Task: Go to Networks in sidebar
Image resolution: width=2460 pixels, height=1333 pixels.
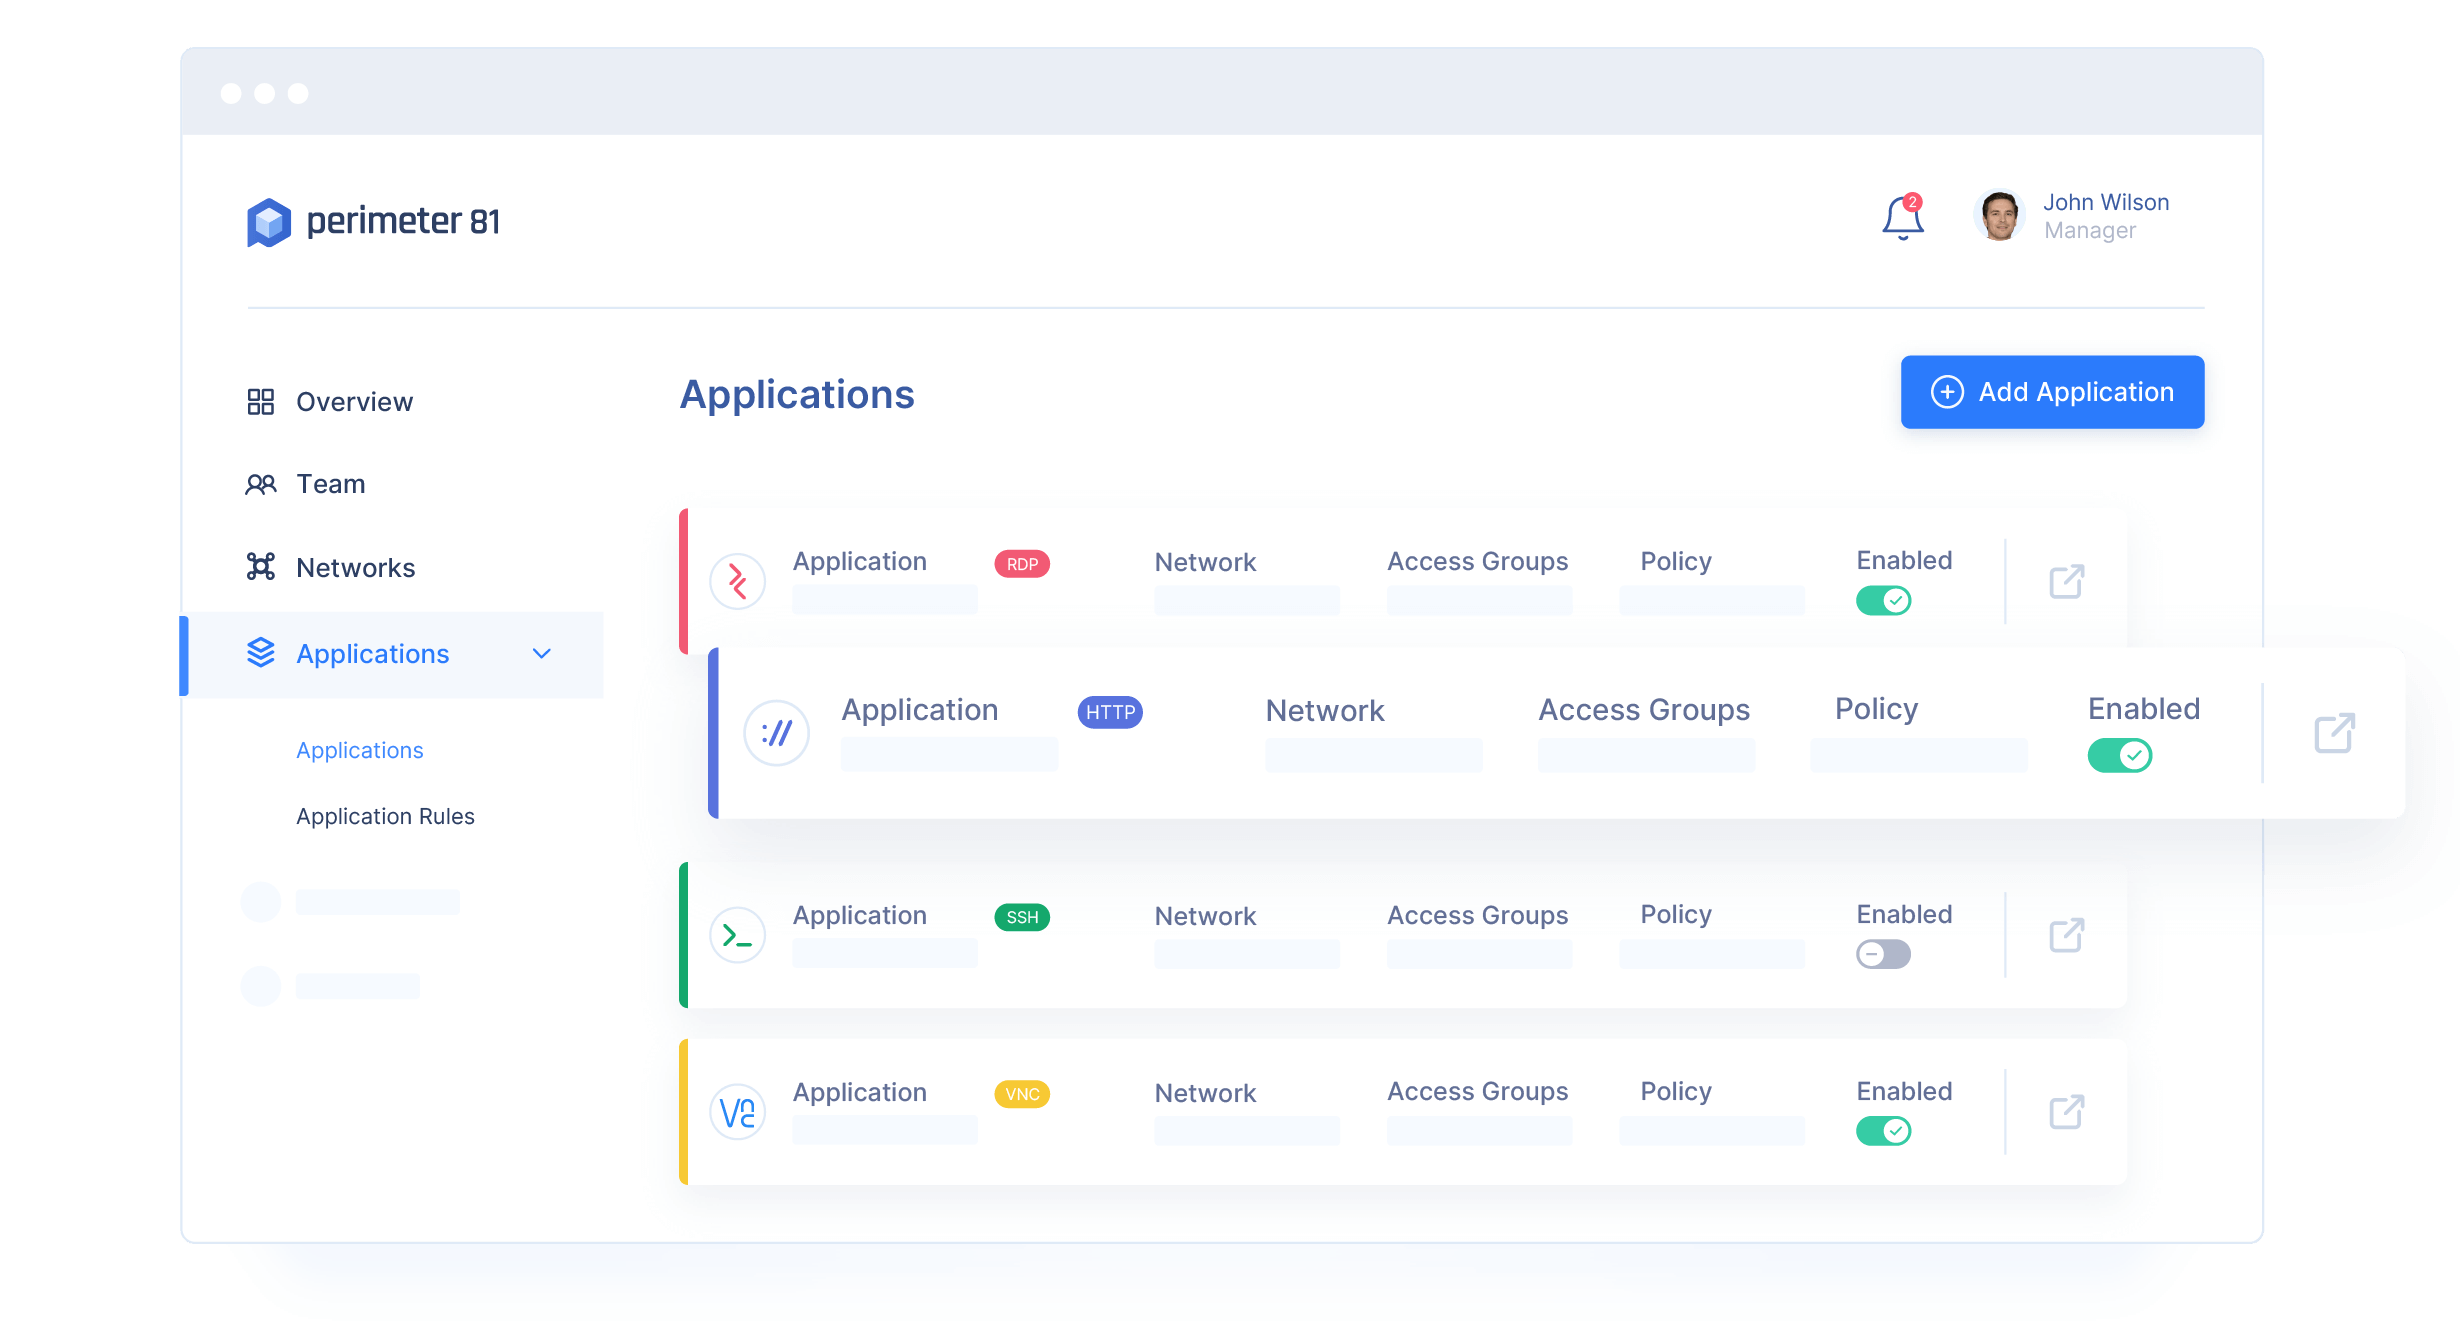Action: tap(355, 568)
